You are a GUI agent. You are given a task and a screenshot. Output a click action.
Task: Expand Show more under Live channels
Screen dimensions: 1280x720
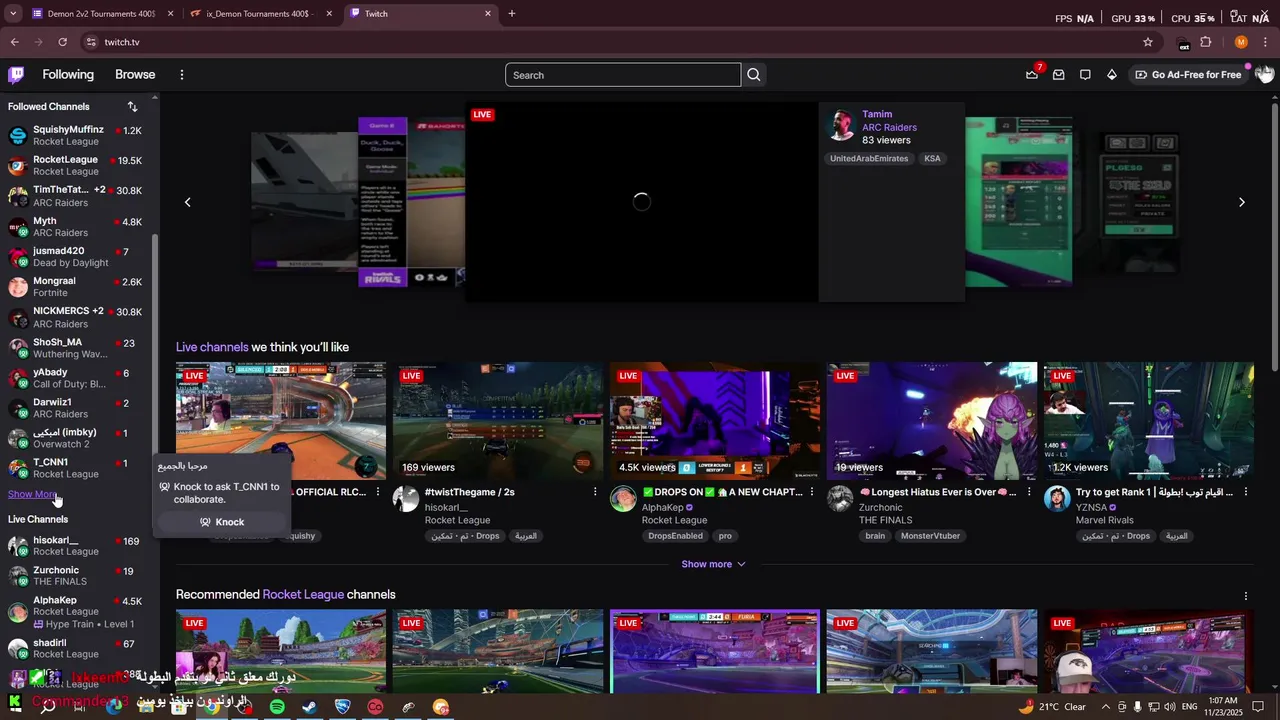point(713,564)
